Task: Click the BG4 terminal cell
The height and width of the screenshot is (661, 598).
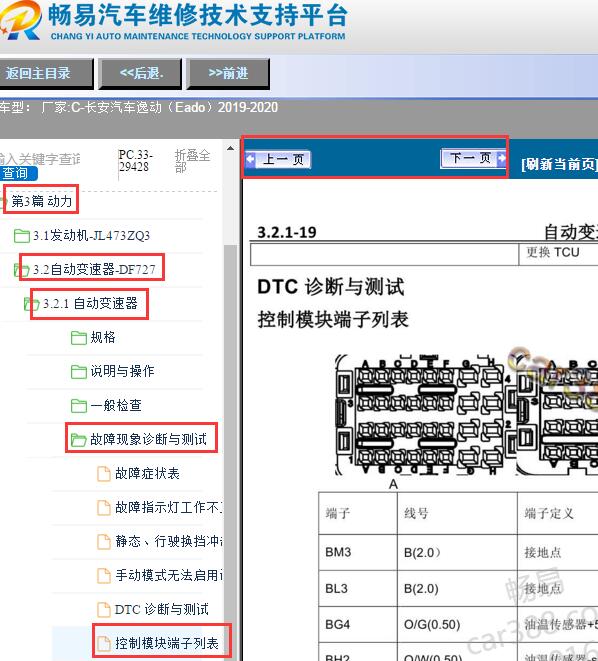Action: point(358,624)
